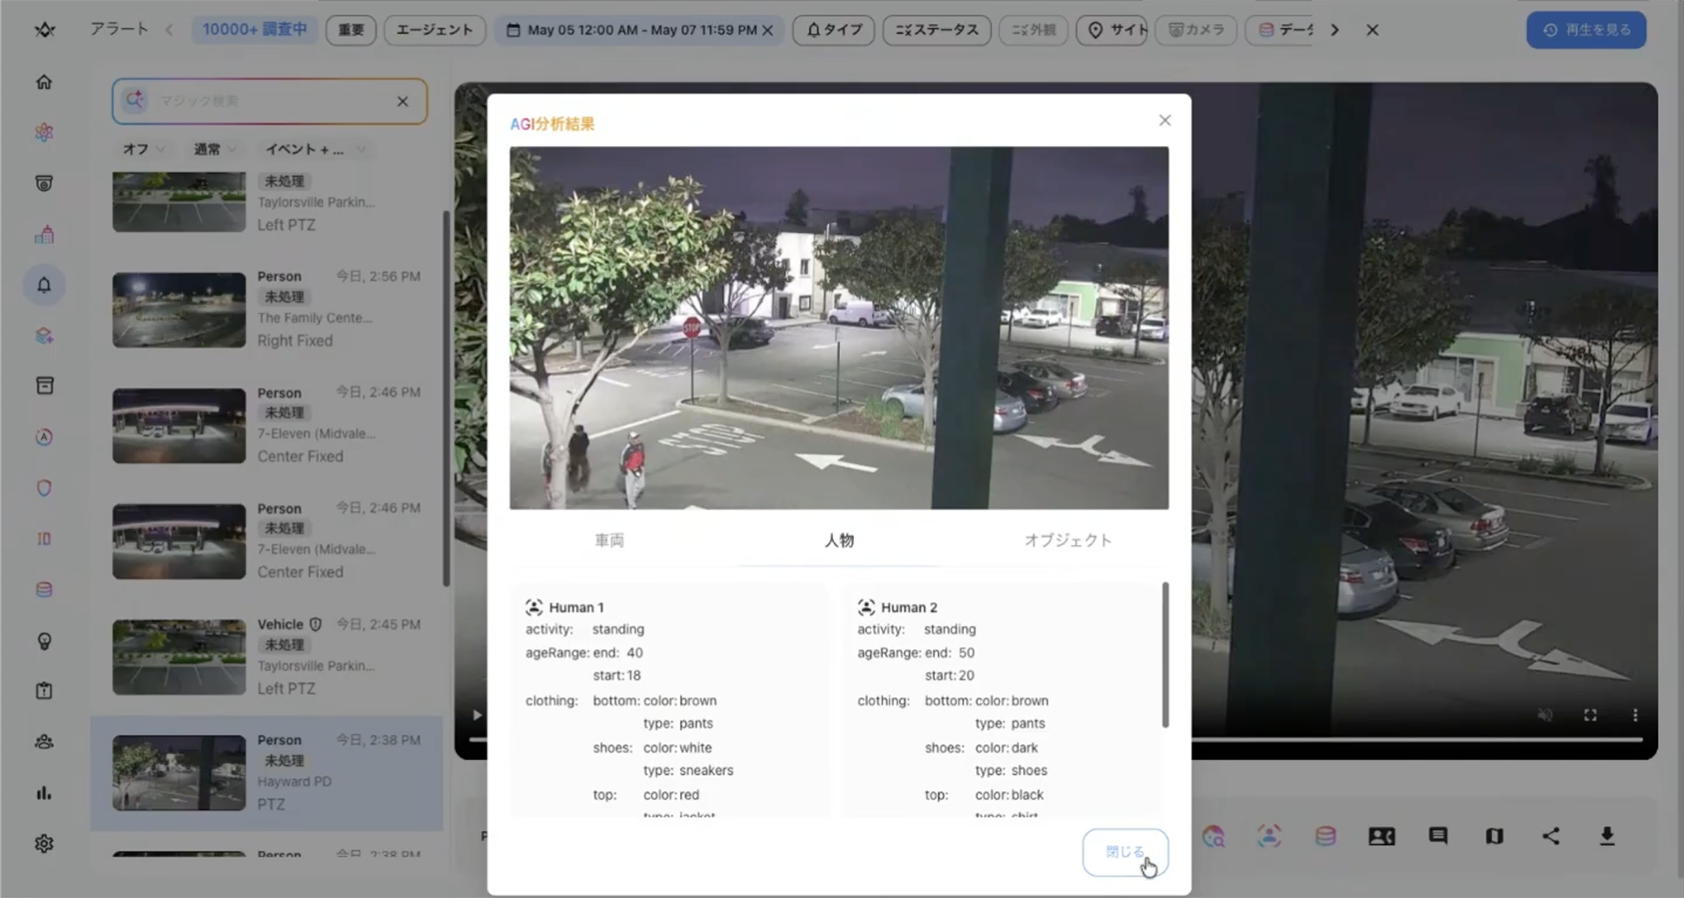Screen dimensions: 1684x898
Task: Open the video more-options menu
Action: [x=1635, y=715]
